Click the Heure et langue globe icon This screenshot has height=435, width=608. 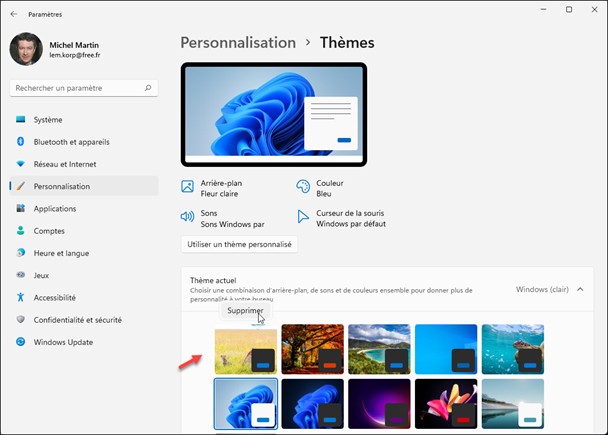tap(21, 253)
